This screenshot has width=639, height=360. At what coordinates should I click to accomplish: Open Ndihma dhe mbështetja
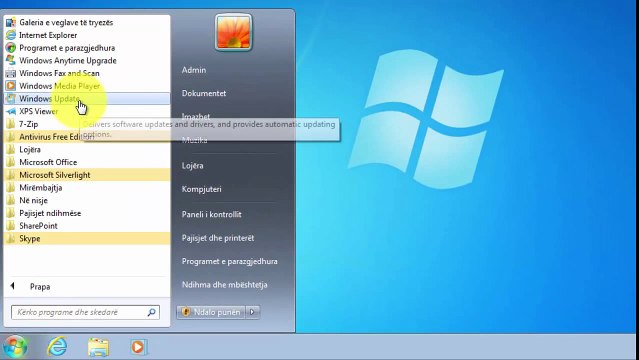click(225, 285)
